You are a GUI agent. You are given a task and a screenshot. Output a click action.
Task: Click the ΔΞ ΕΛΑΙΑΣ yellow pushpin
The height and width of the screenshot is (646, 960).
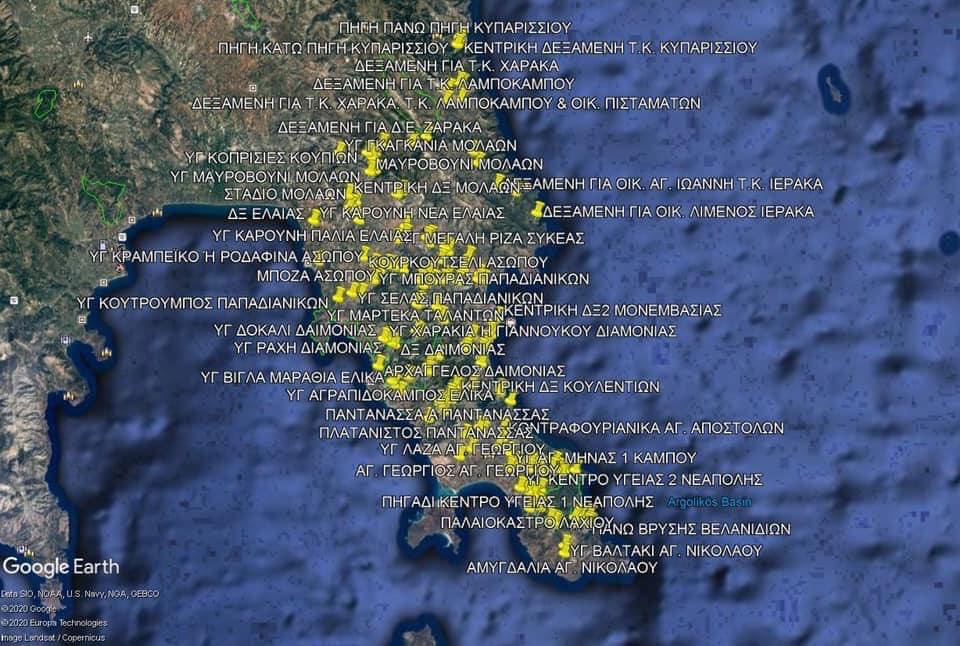pyautogui.click(x=314, y=216)
